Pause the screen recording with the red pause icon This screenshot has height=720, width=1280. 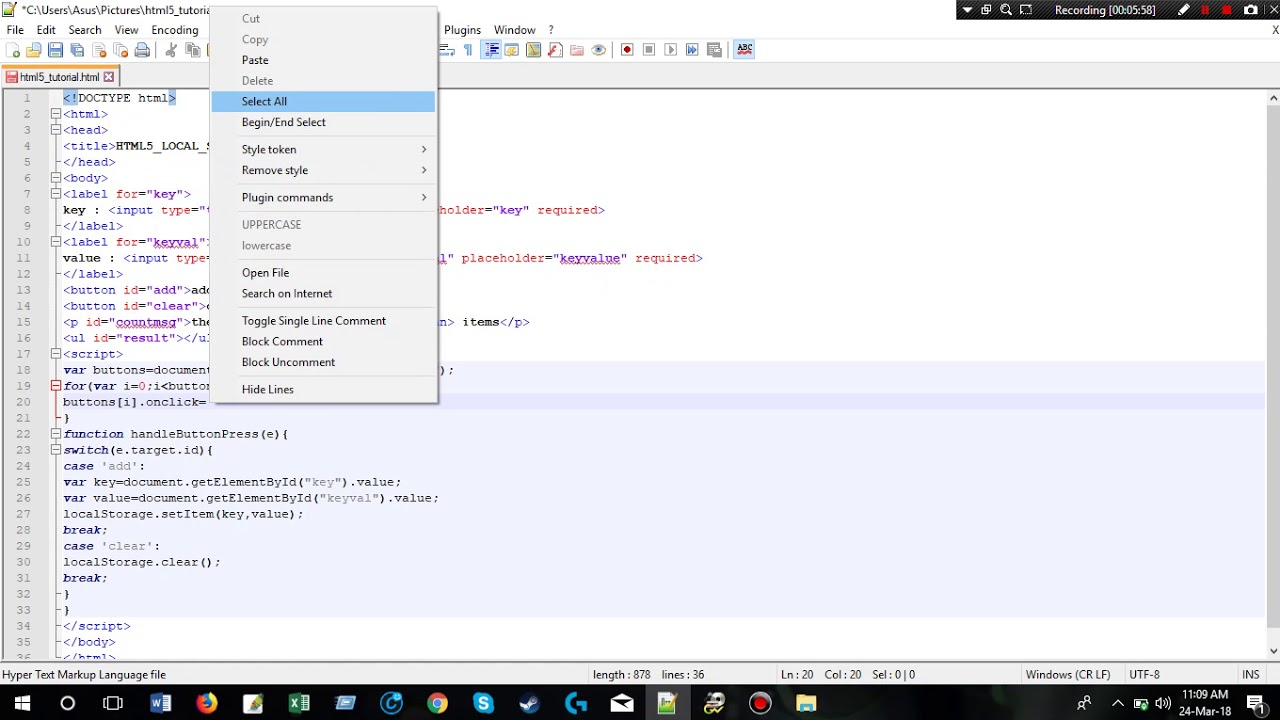(x=1205, y=10)
